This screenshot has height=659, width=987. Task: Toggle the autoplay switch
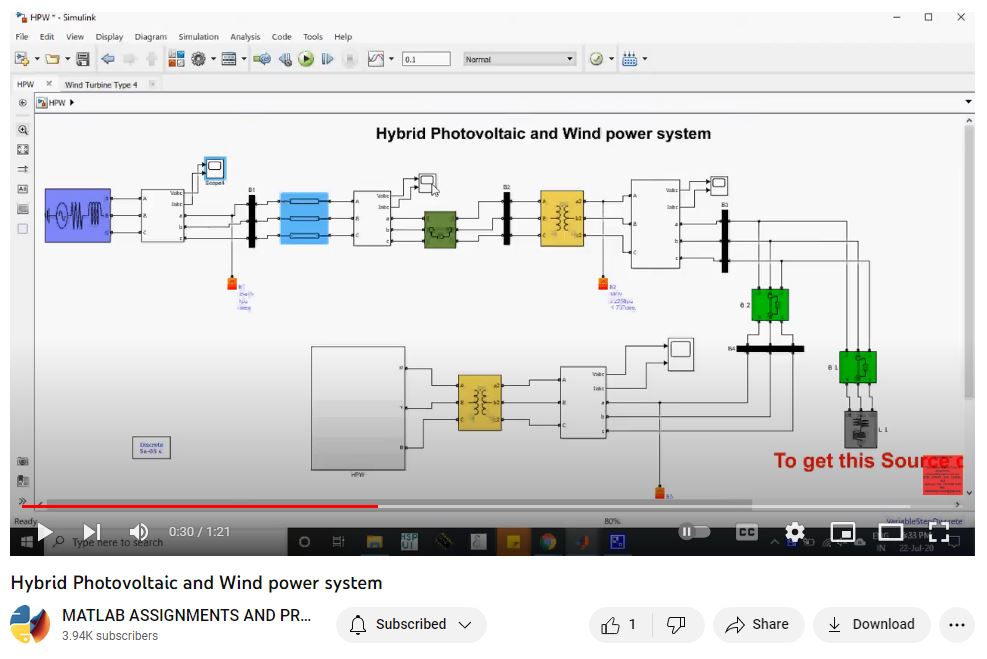(693, 532)
